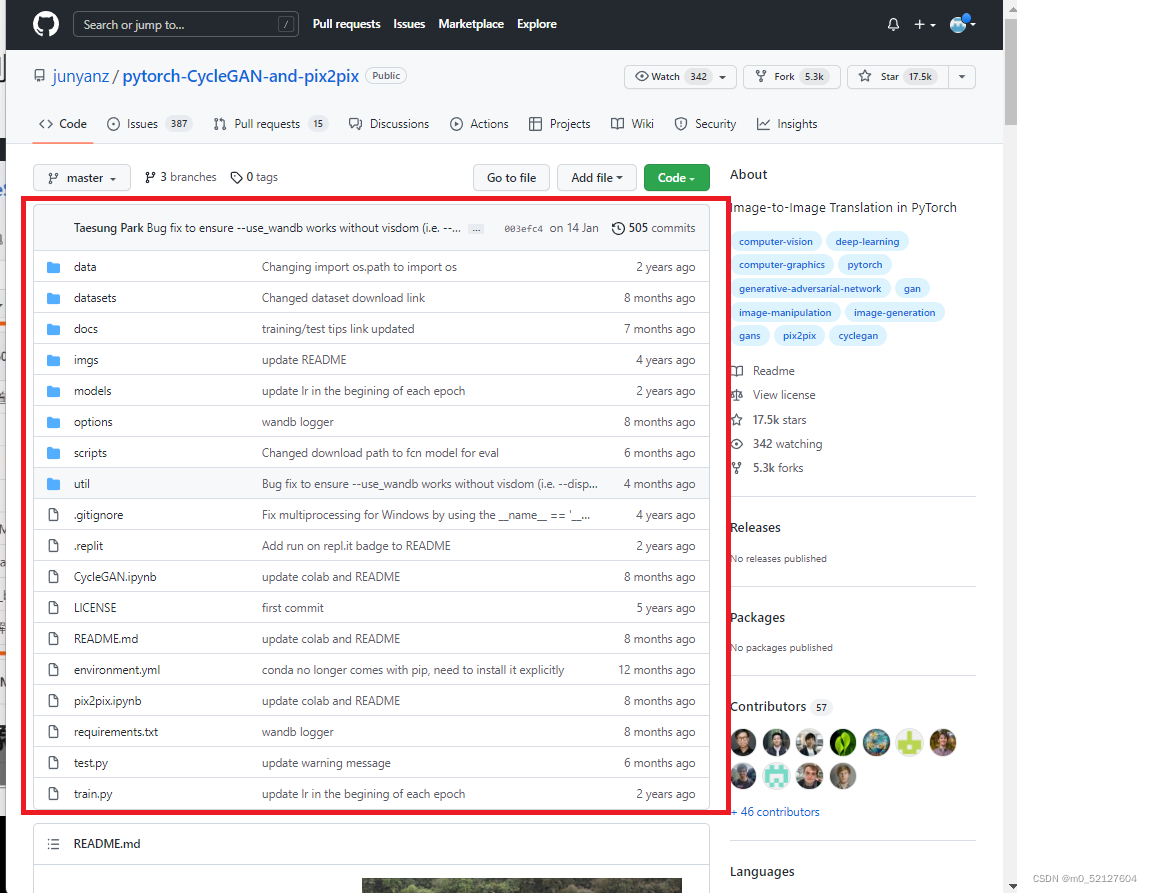Image resolution: width=1152 pixels, height=893 pixels.
Task: Open the CycleGAN.ipynb file icon
Action: [x=54, y=577]
